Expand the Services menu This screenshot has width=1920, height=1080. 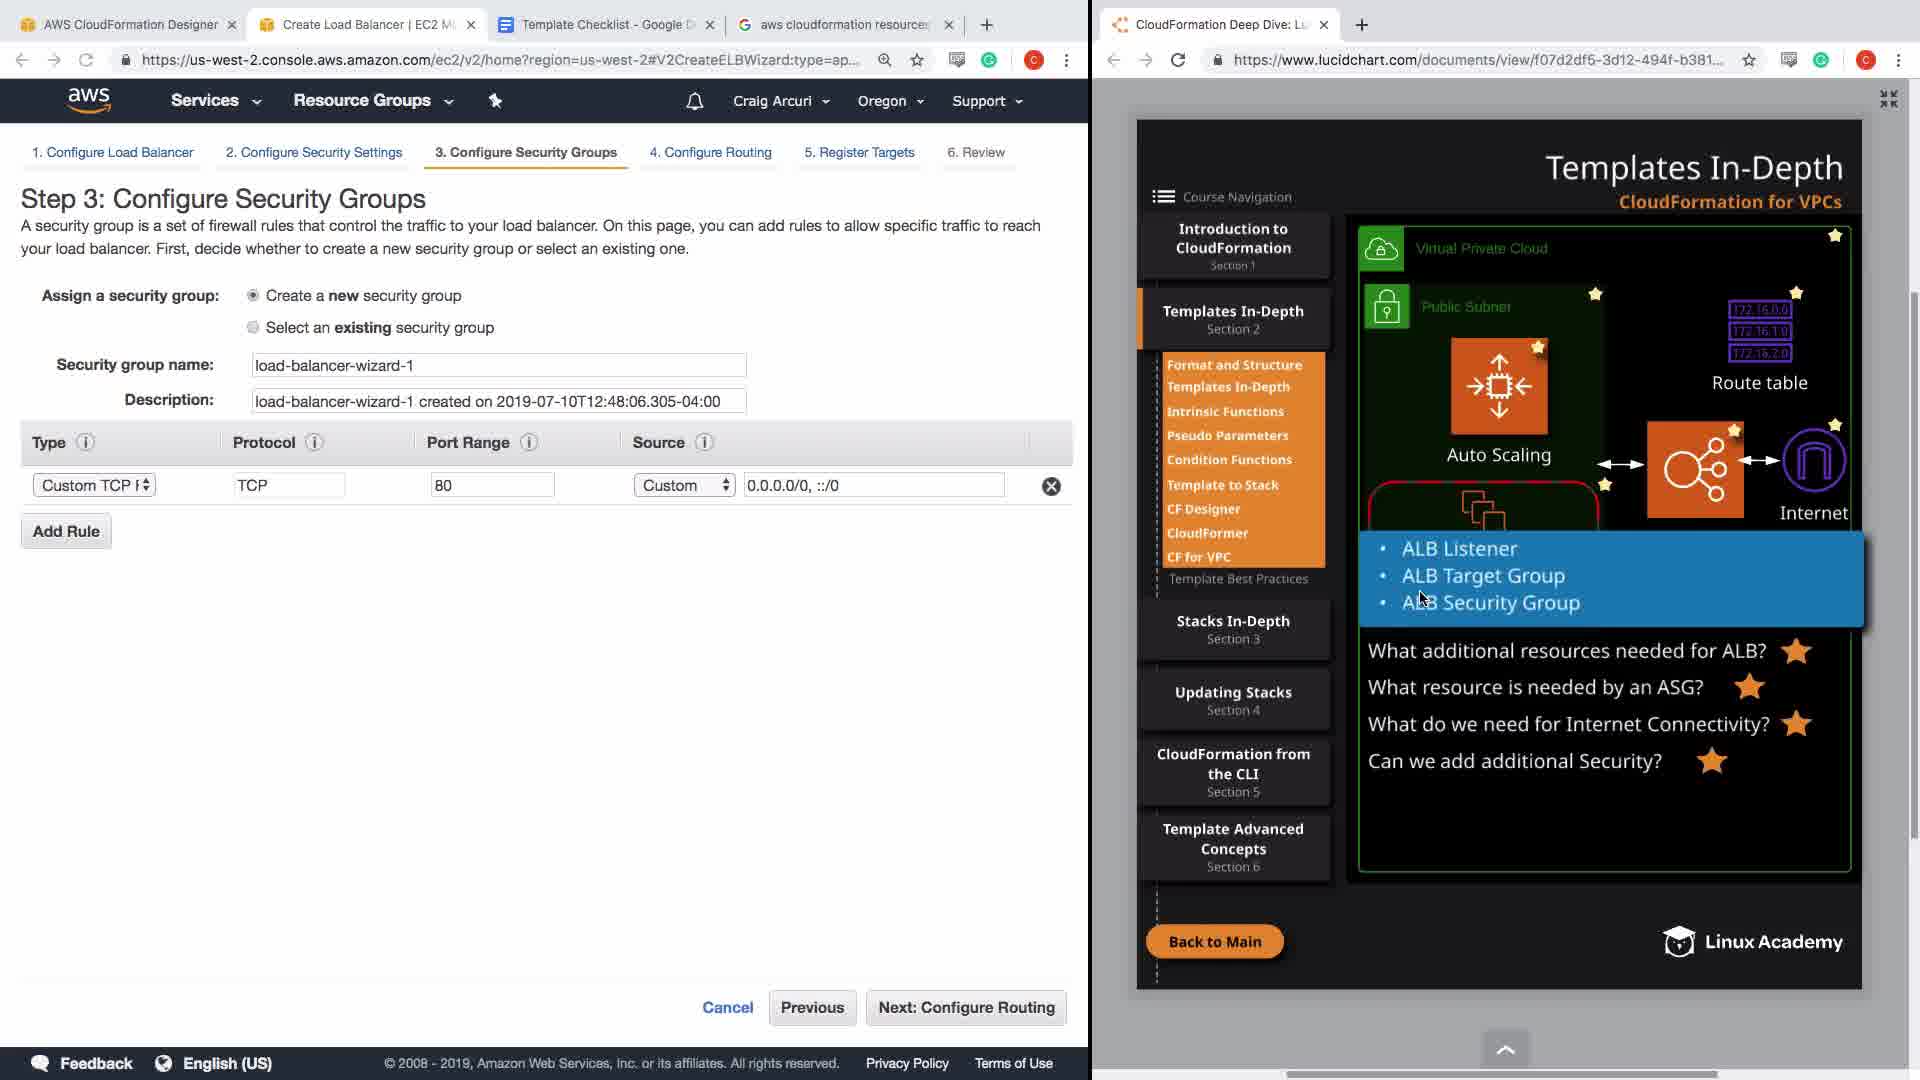[215, 100]
